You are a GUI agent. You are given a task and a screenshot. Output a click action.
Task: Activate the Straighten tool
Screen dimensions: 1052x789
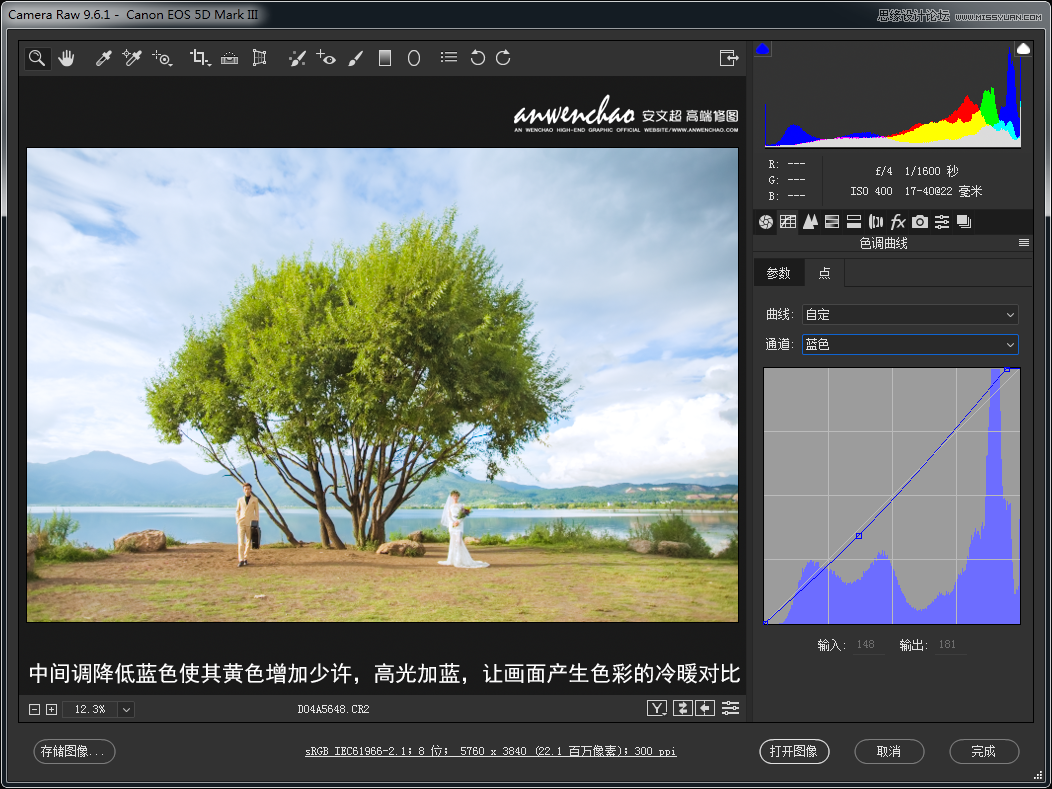click(x=229, y=58)
